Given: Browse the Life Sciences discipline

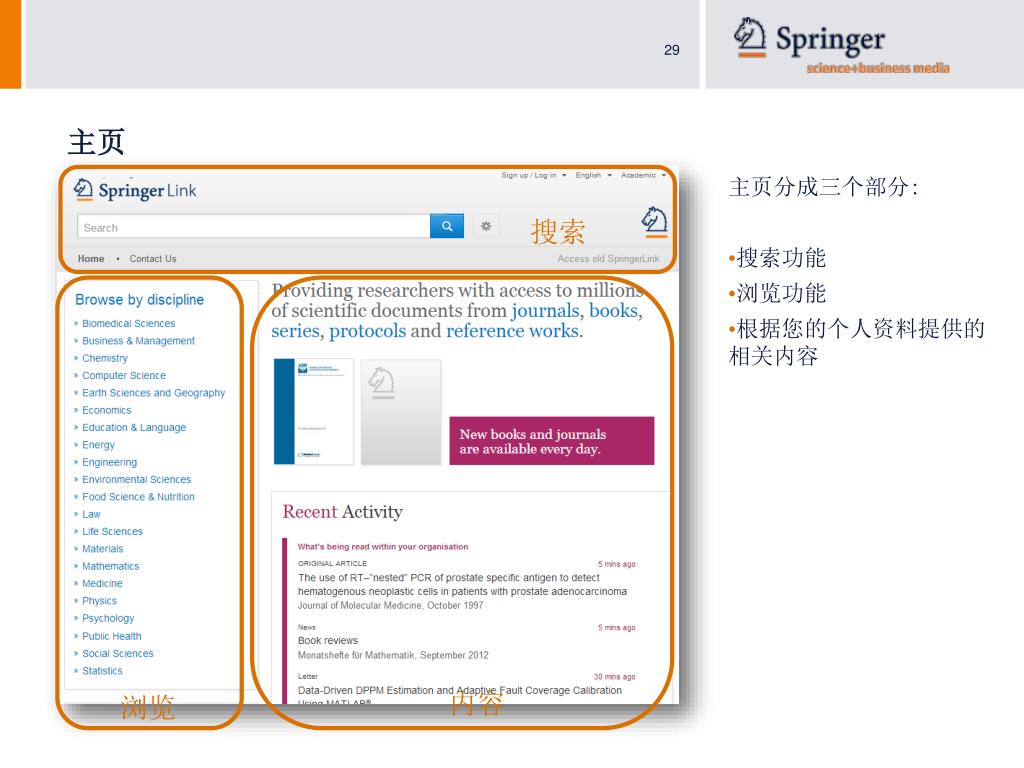Looking at the screenshot, I should (x=112, y=532).
